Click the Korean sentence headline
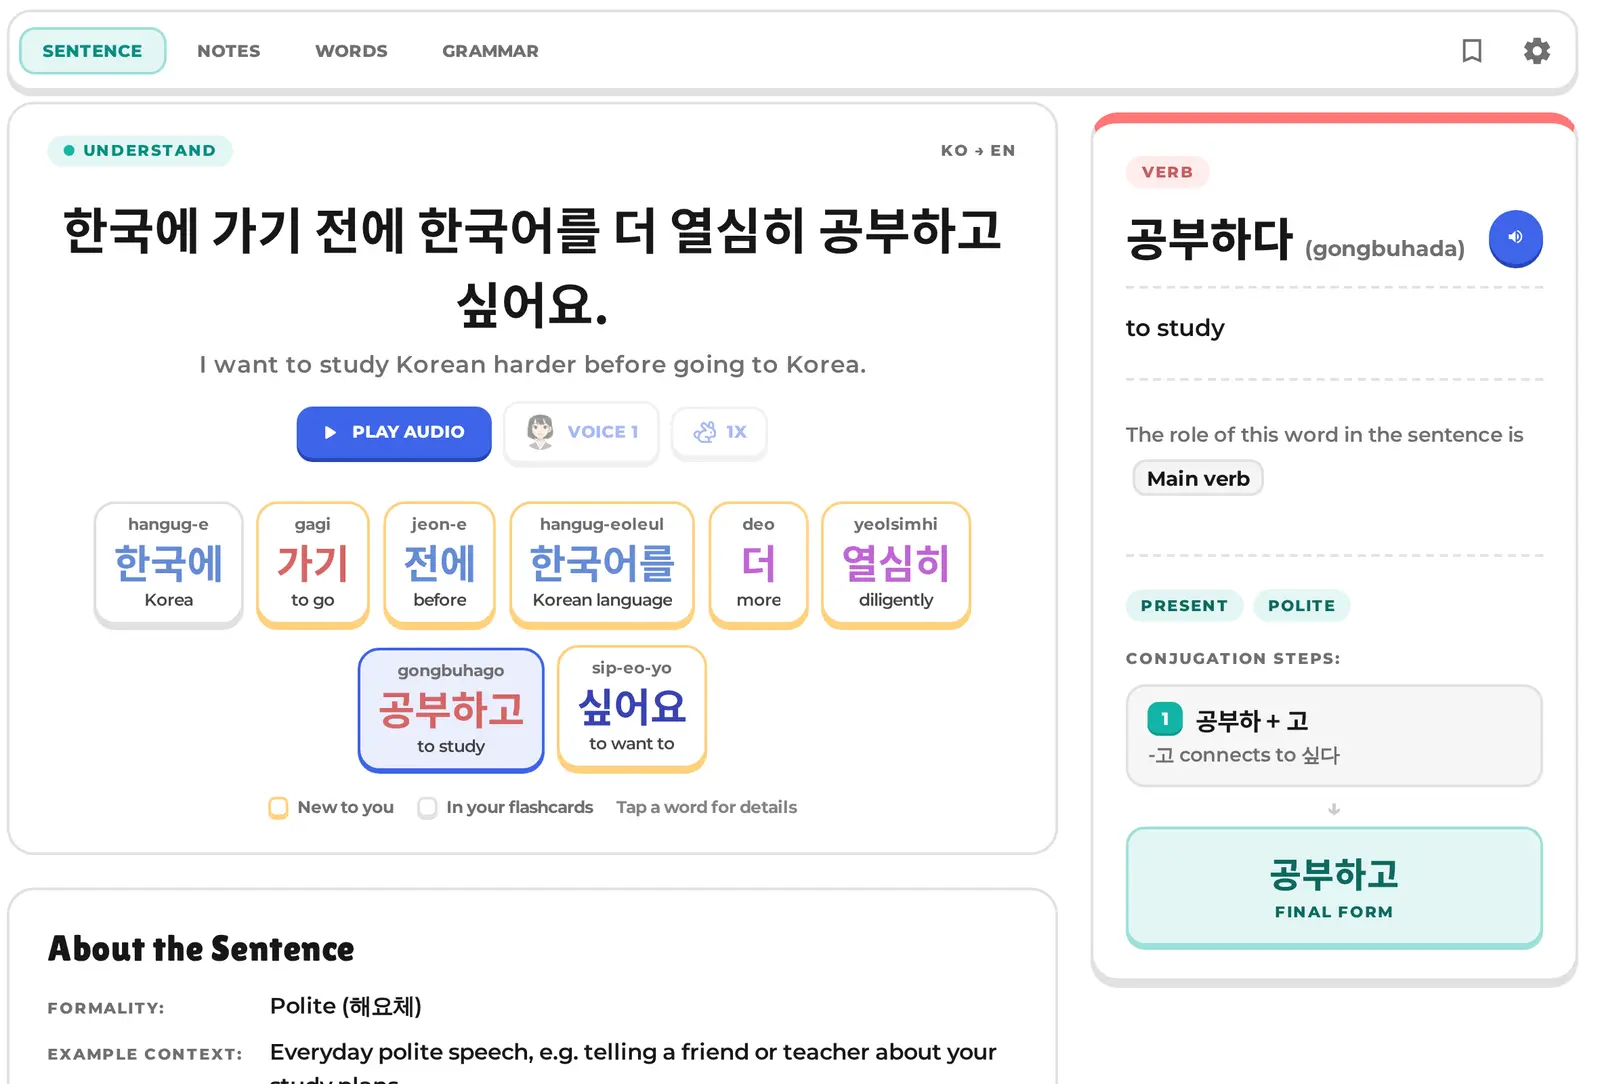This screenshot has height=1084, width=1600. (533, 267)
